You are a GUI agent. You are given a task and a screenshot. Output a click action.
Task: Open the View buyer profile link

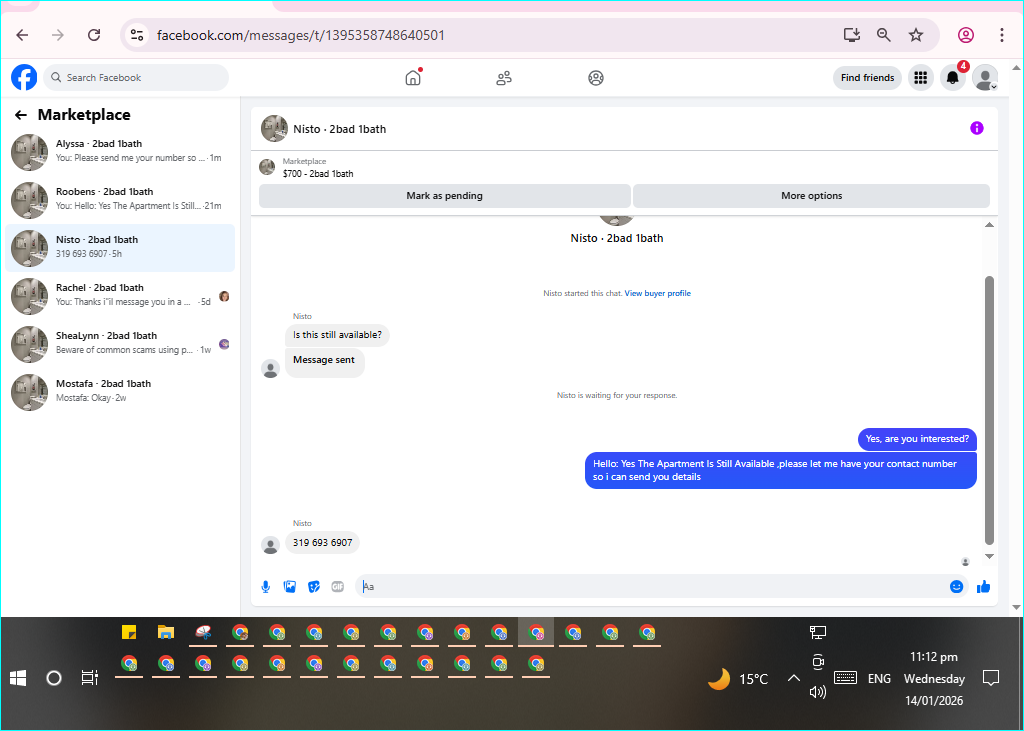pyautogui.click(x=658, y=293)
